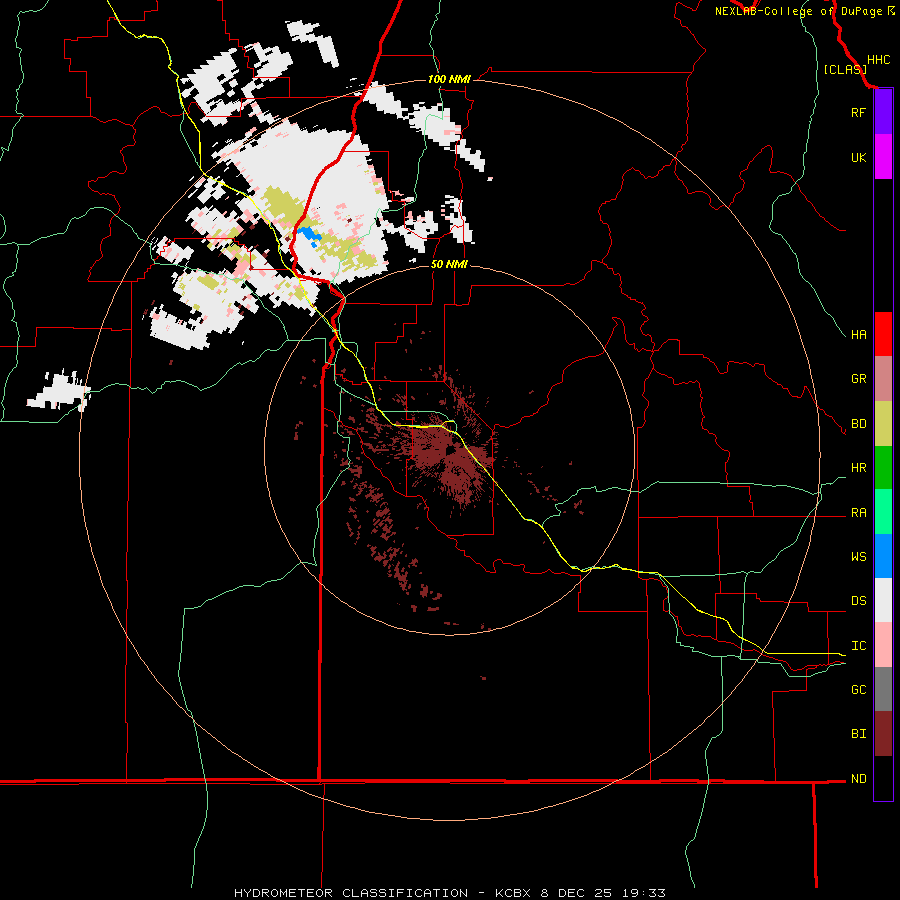This screenshot has width=900, height=900.
Task: Click the HA red legend swatch
Action: pos(883,334)
